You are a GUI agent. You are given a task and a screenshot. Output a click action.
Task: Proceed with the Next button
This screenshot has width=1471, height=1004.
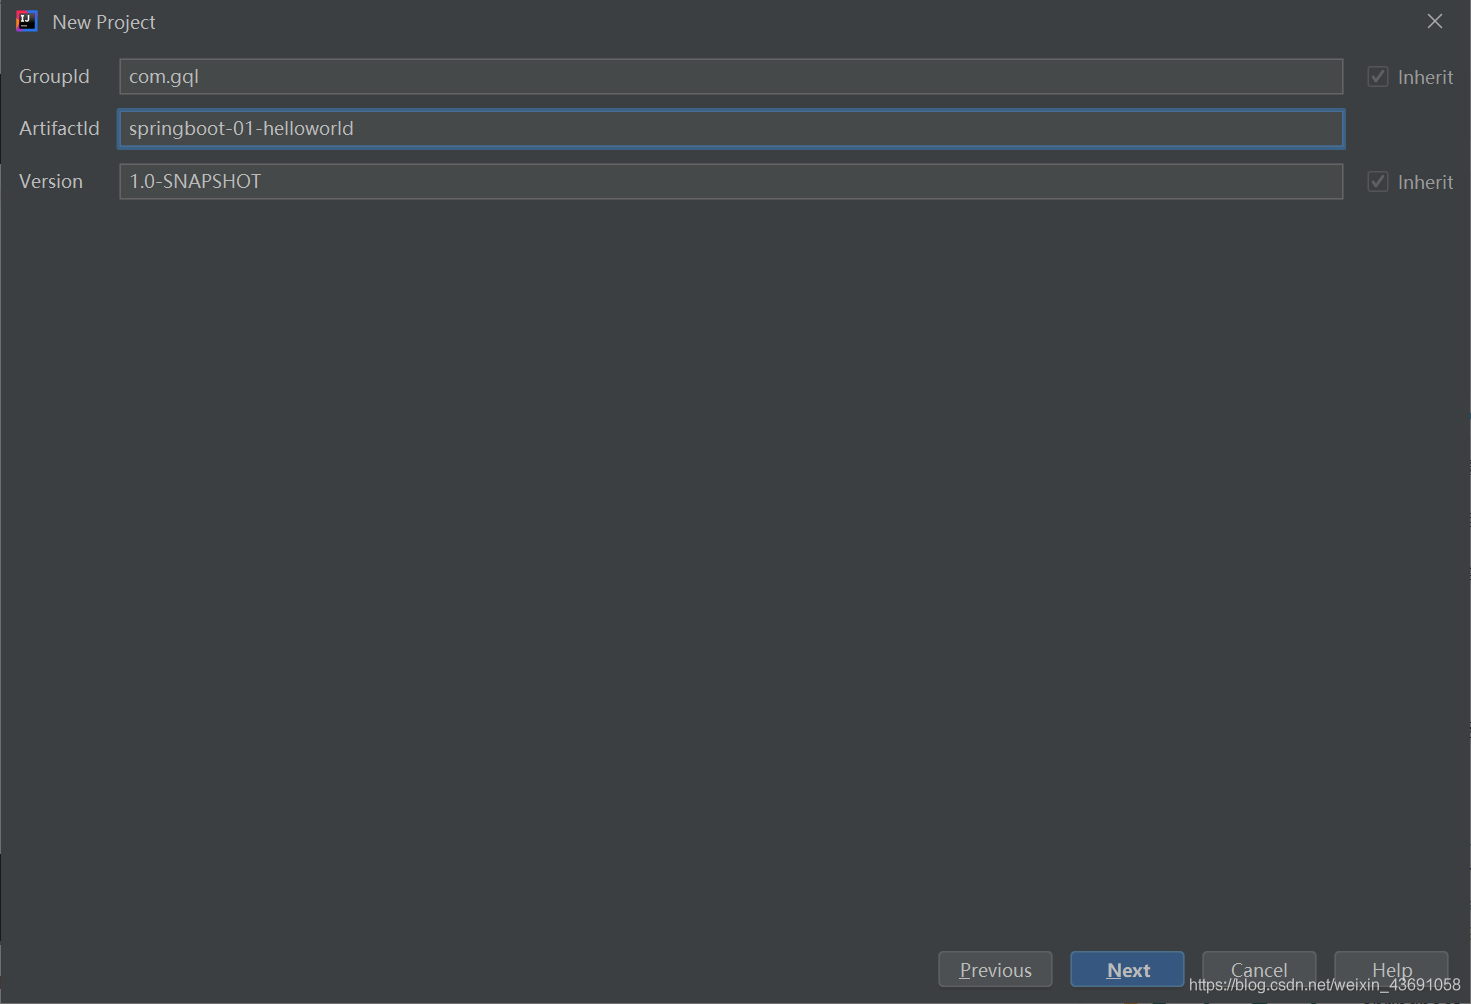pos(1127,970)
